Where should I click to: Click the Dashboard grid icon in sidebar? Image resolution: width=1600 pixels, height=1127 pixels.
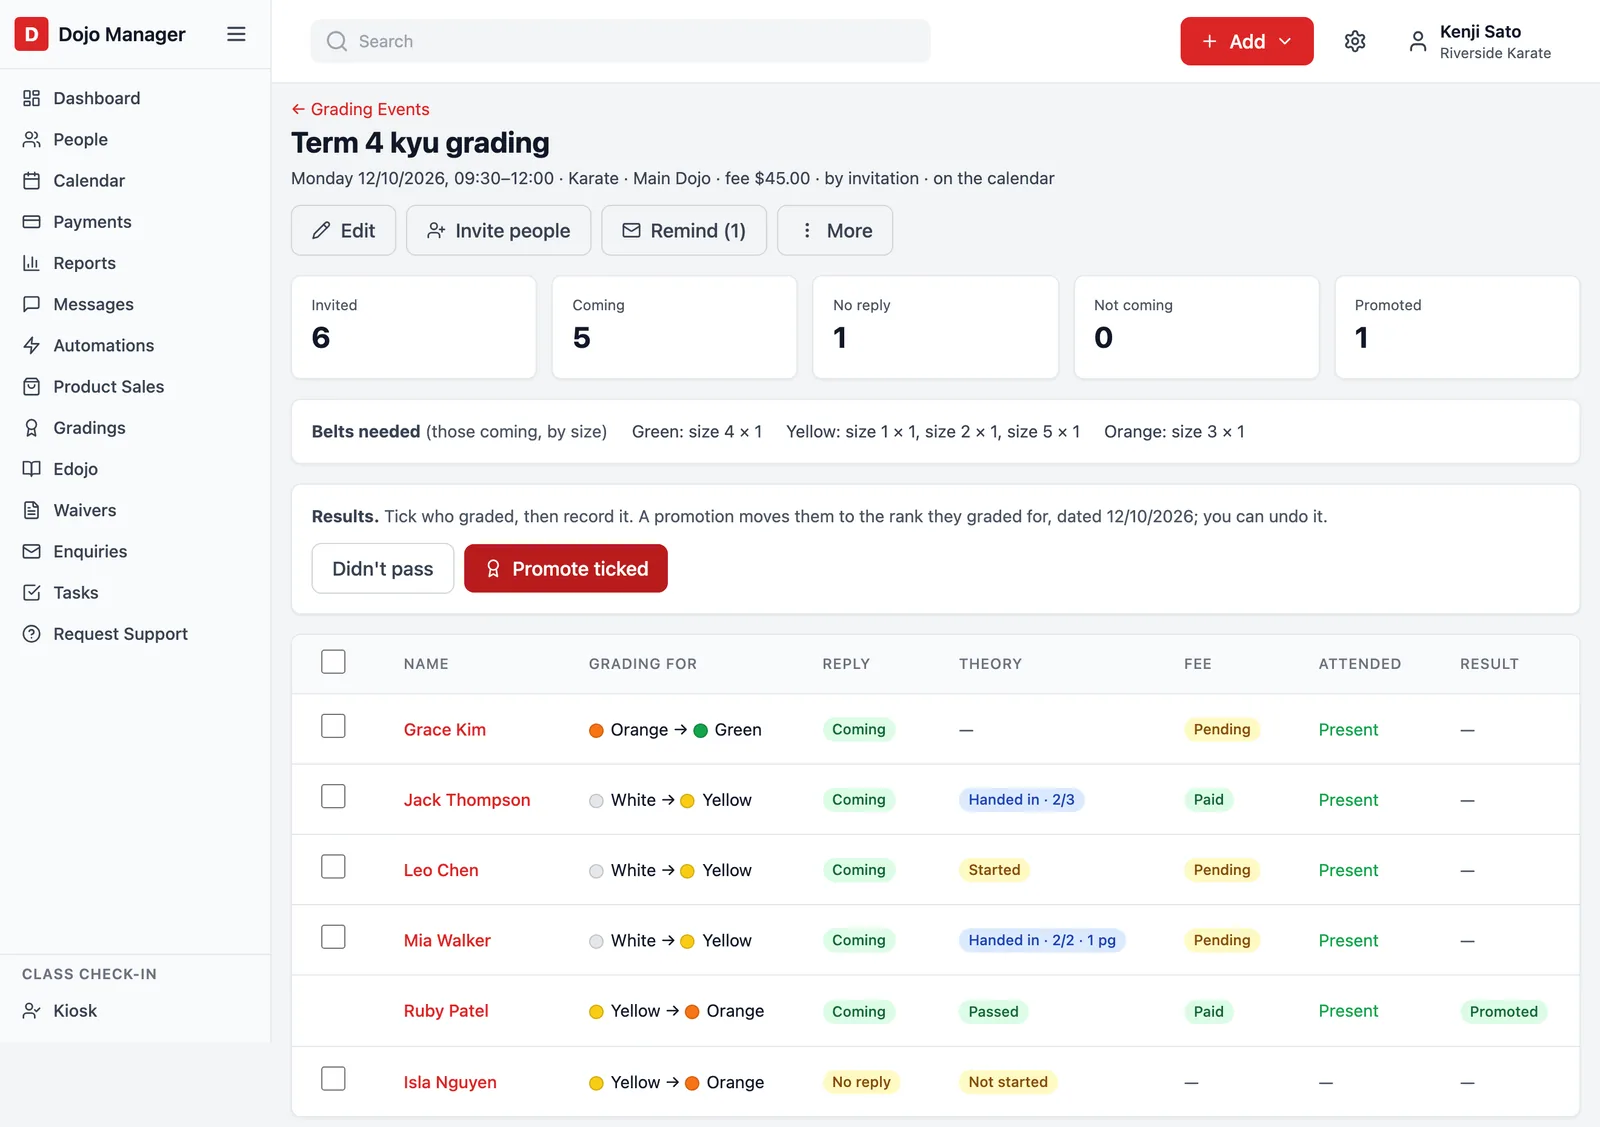click(x=32, y=98)
